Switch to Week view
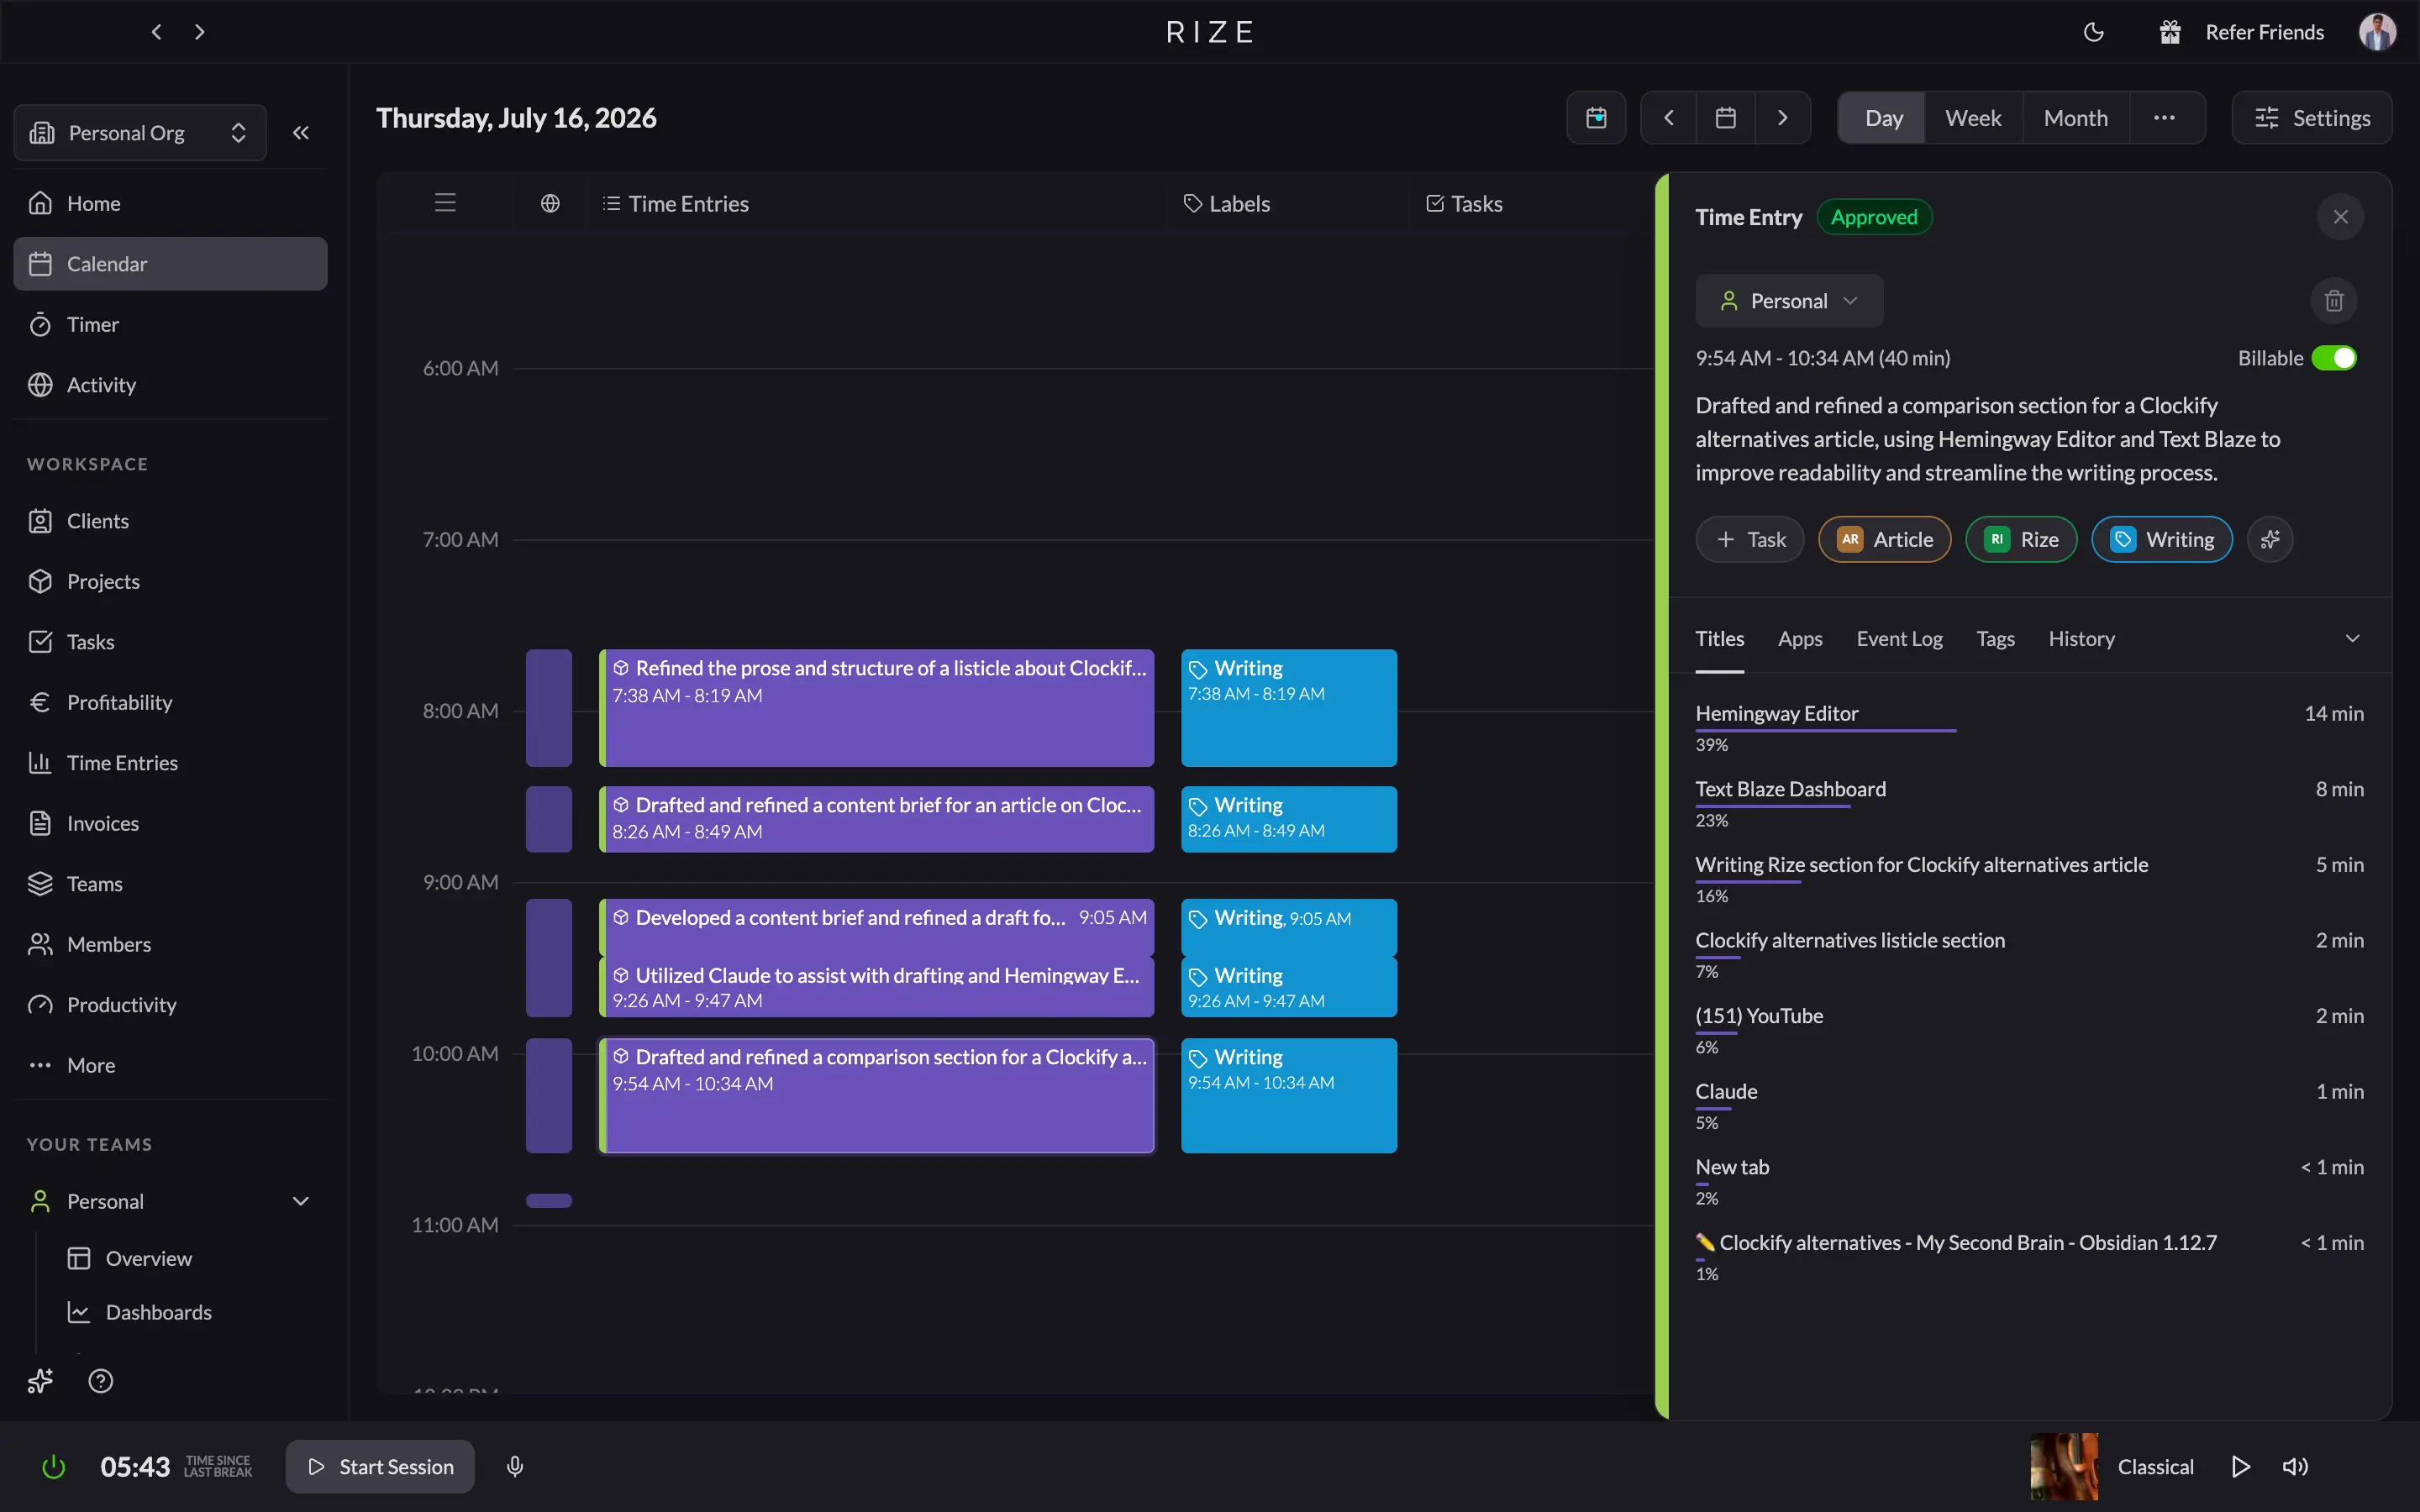Viewport: 2420px width, 1512px height. tap(1973, 118)
